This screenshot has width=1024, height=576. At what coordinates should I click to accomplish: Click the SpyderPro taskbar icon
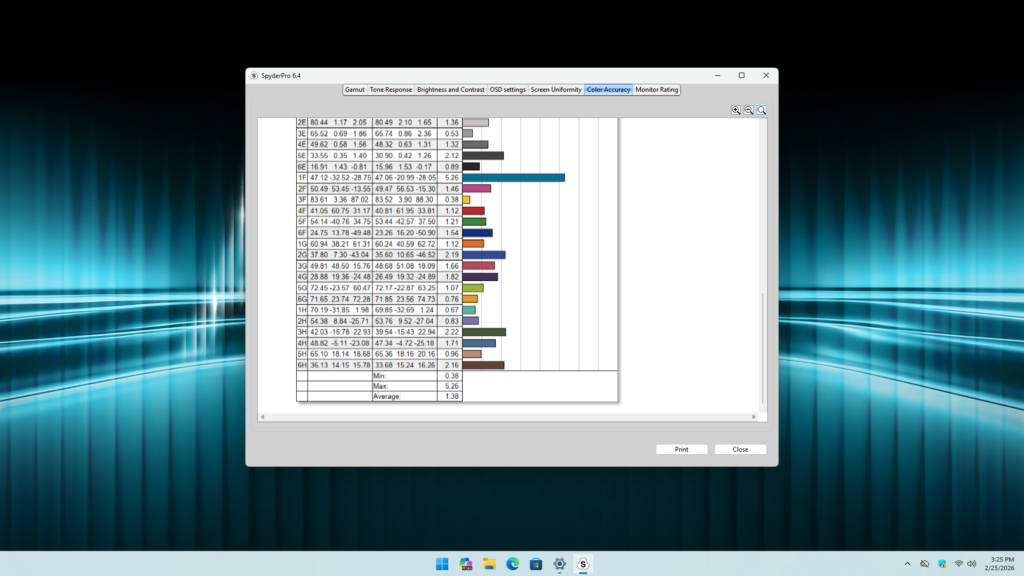point(583,564)
